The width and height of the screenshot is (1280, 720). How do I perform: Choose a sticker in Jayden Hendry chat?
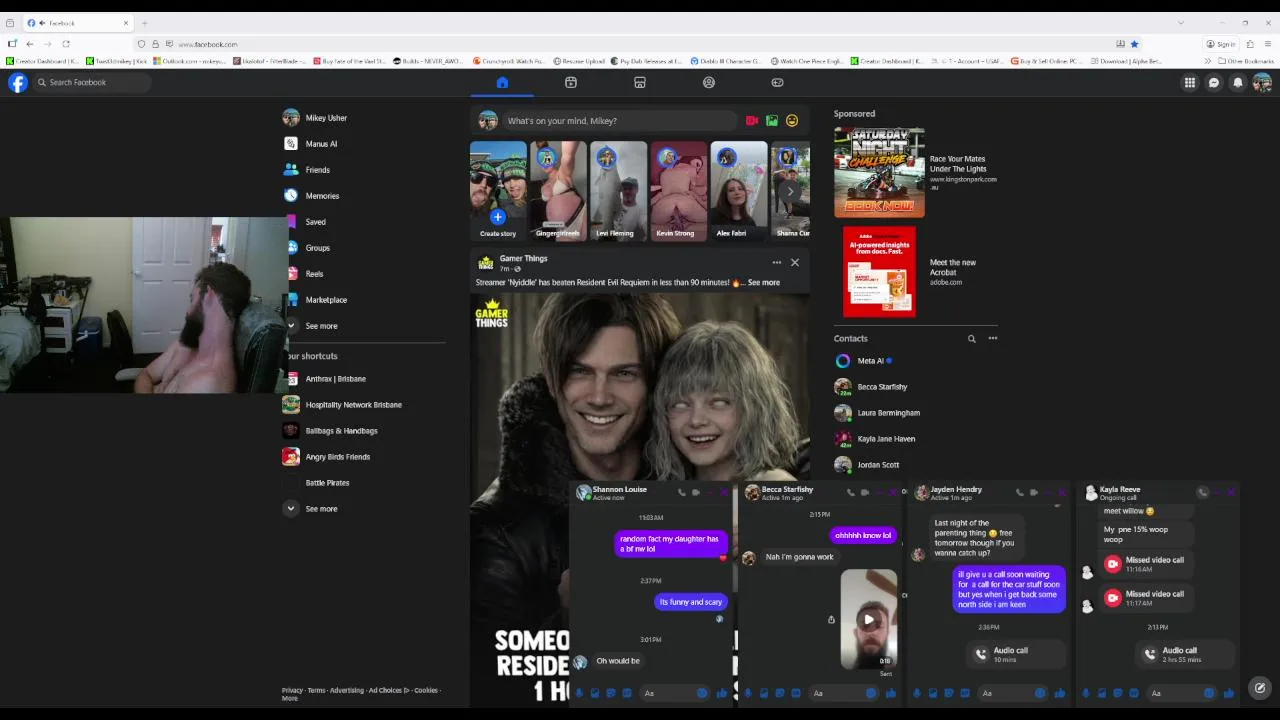tap(949, 693)
